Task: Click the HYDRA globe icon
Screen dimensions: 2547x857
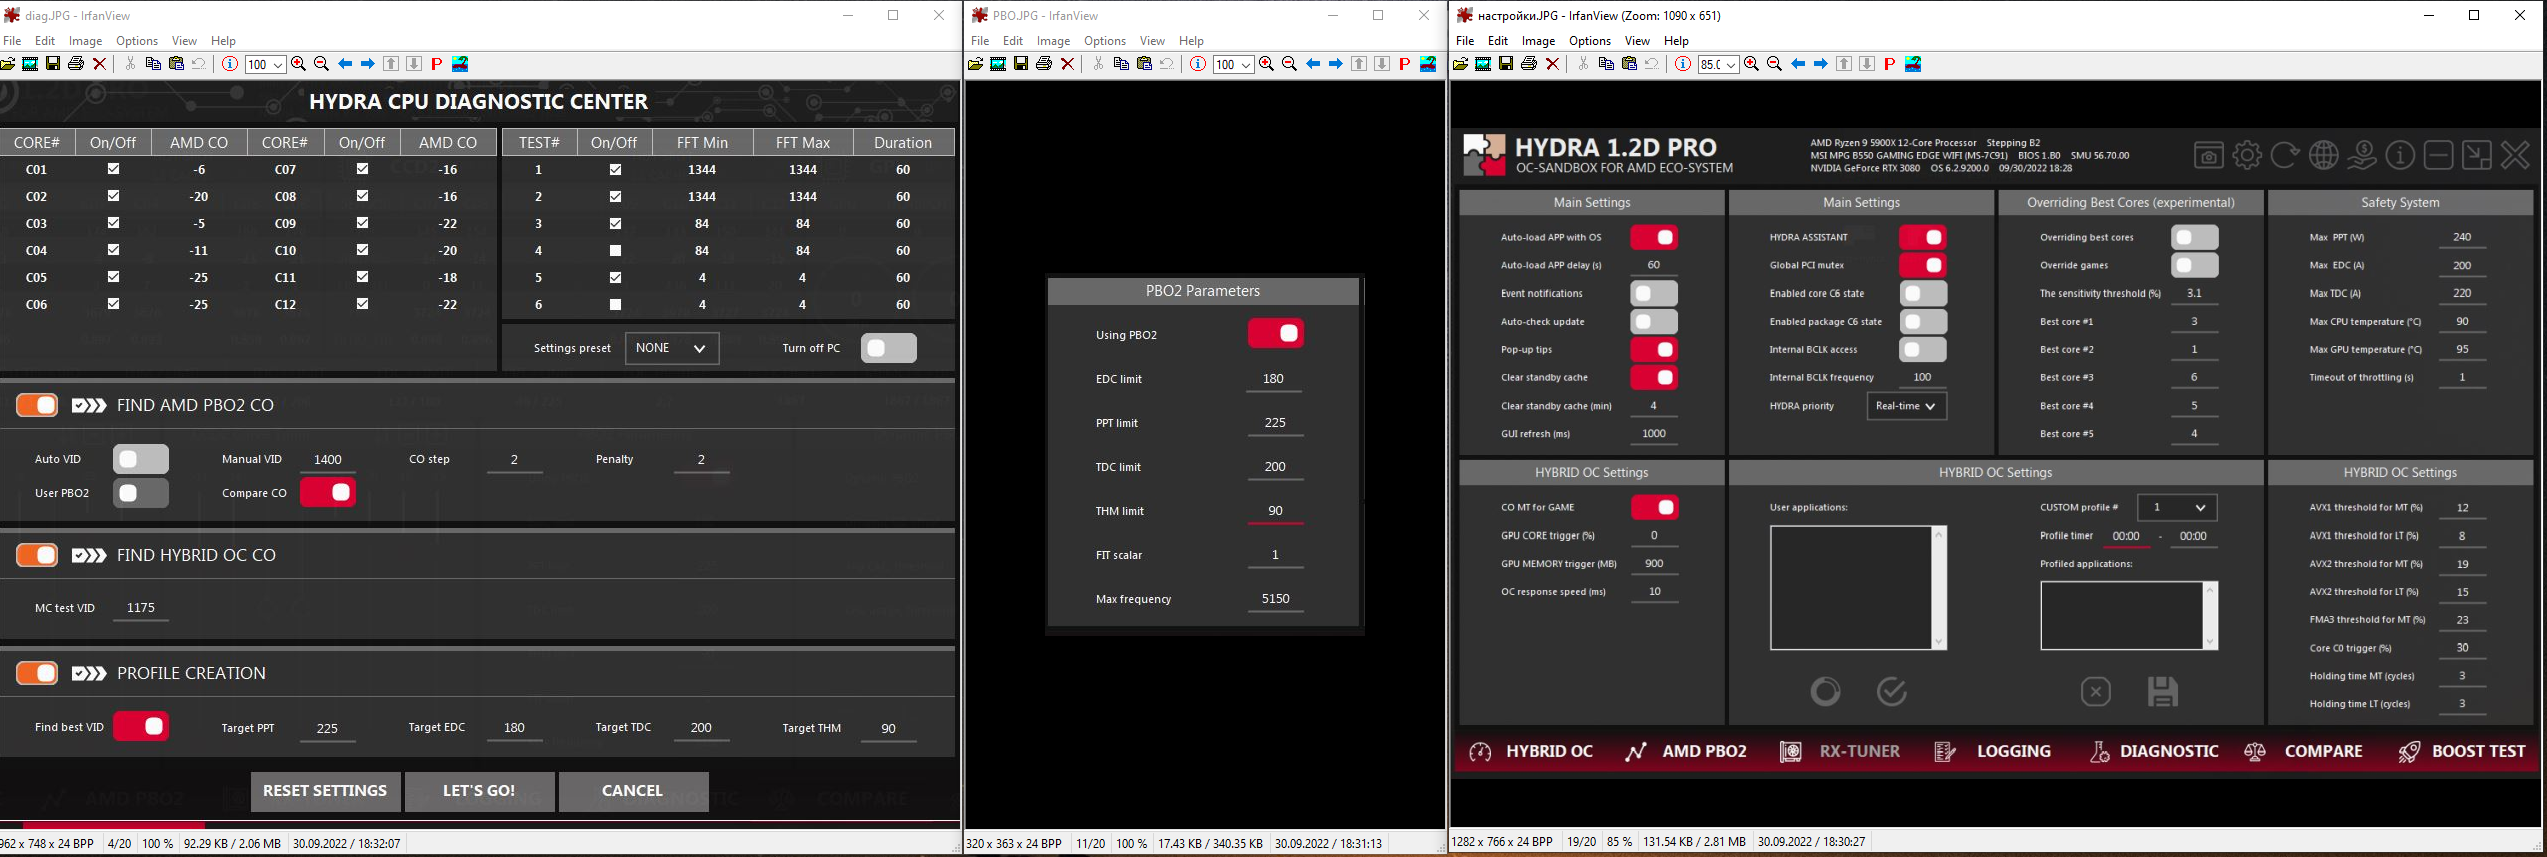Action: coord(2323,155)
